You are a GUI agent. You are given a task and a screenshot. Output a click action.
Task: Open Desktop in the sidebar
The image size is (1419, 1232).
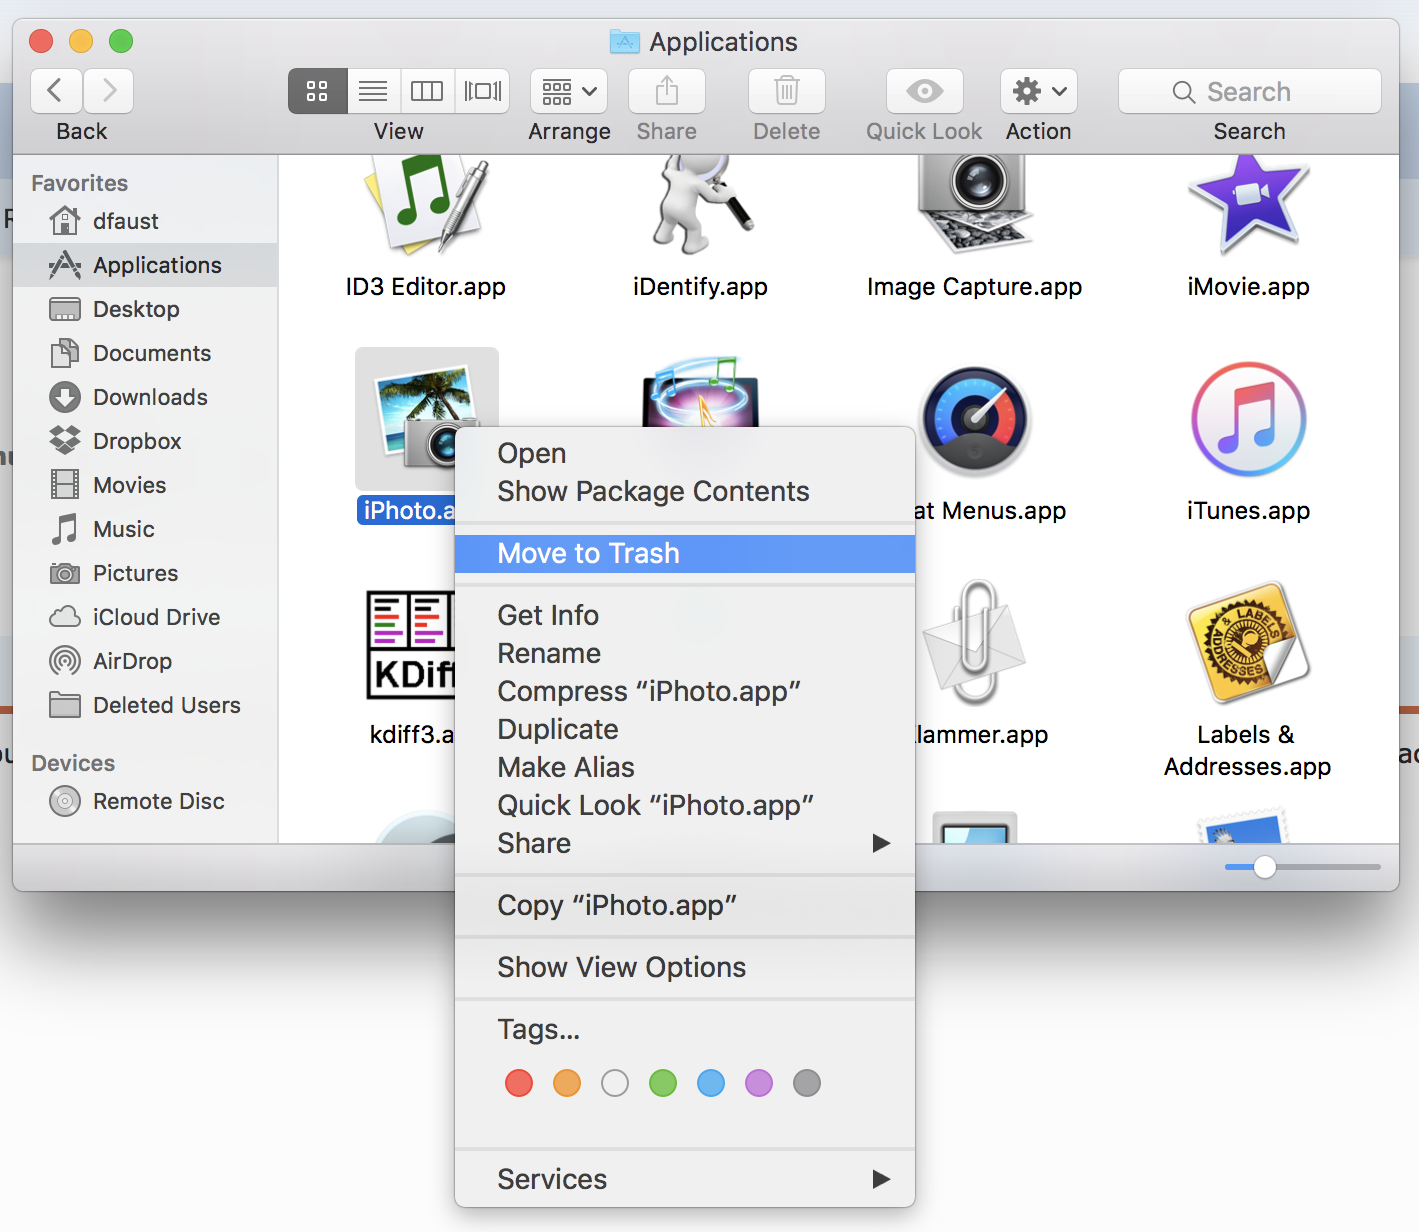click(146, 309)
